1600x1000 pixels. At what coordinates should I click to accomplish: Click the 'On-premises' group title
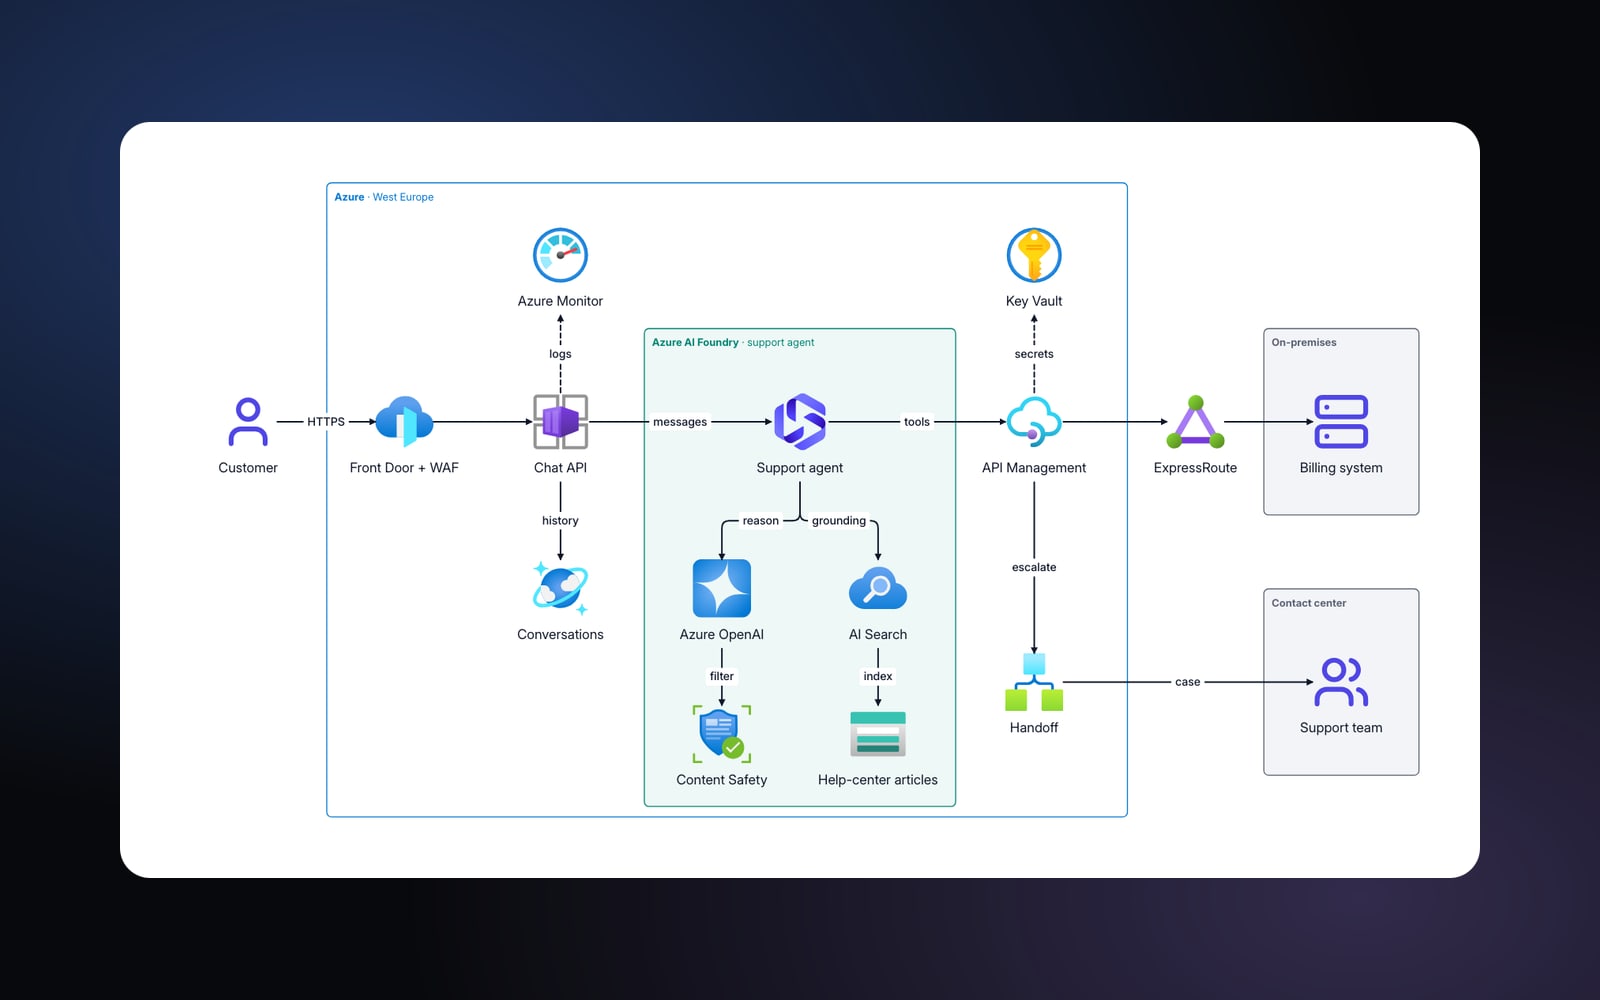1304,342
